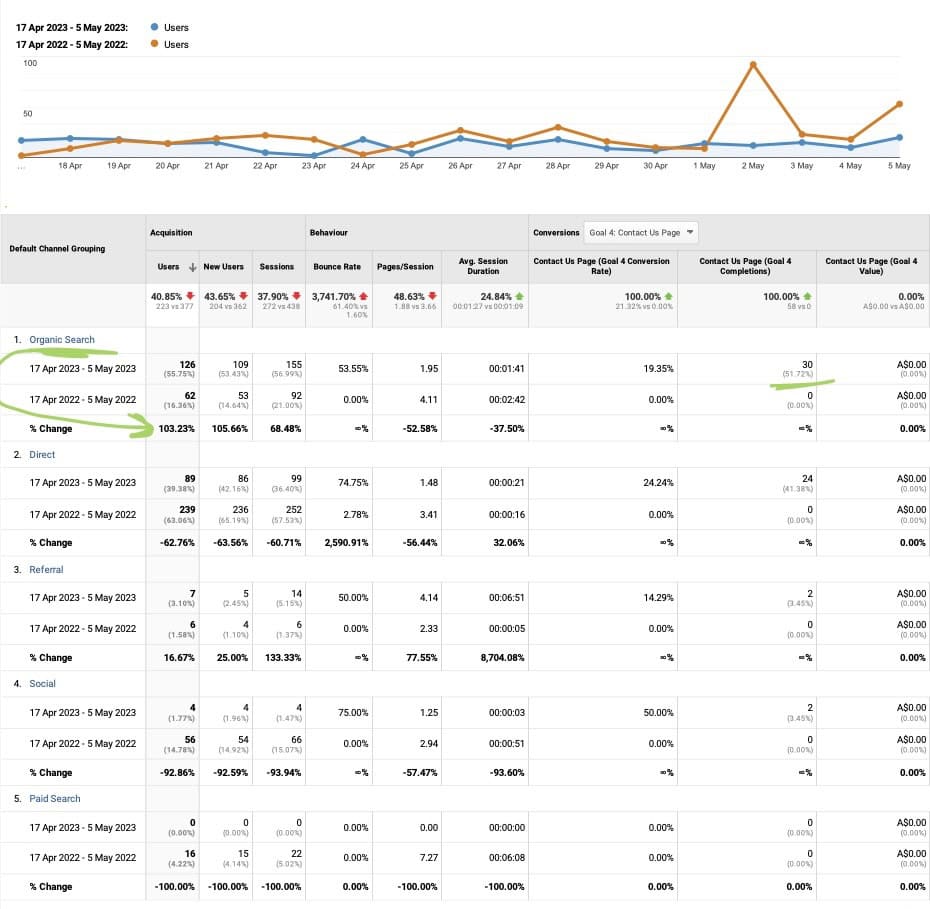
Task: Click Social 2022 users value 56
Action: pyautogui.click(x=190, y=740)
